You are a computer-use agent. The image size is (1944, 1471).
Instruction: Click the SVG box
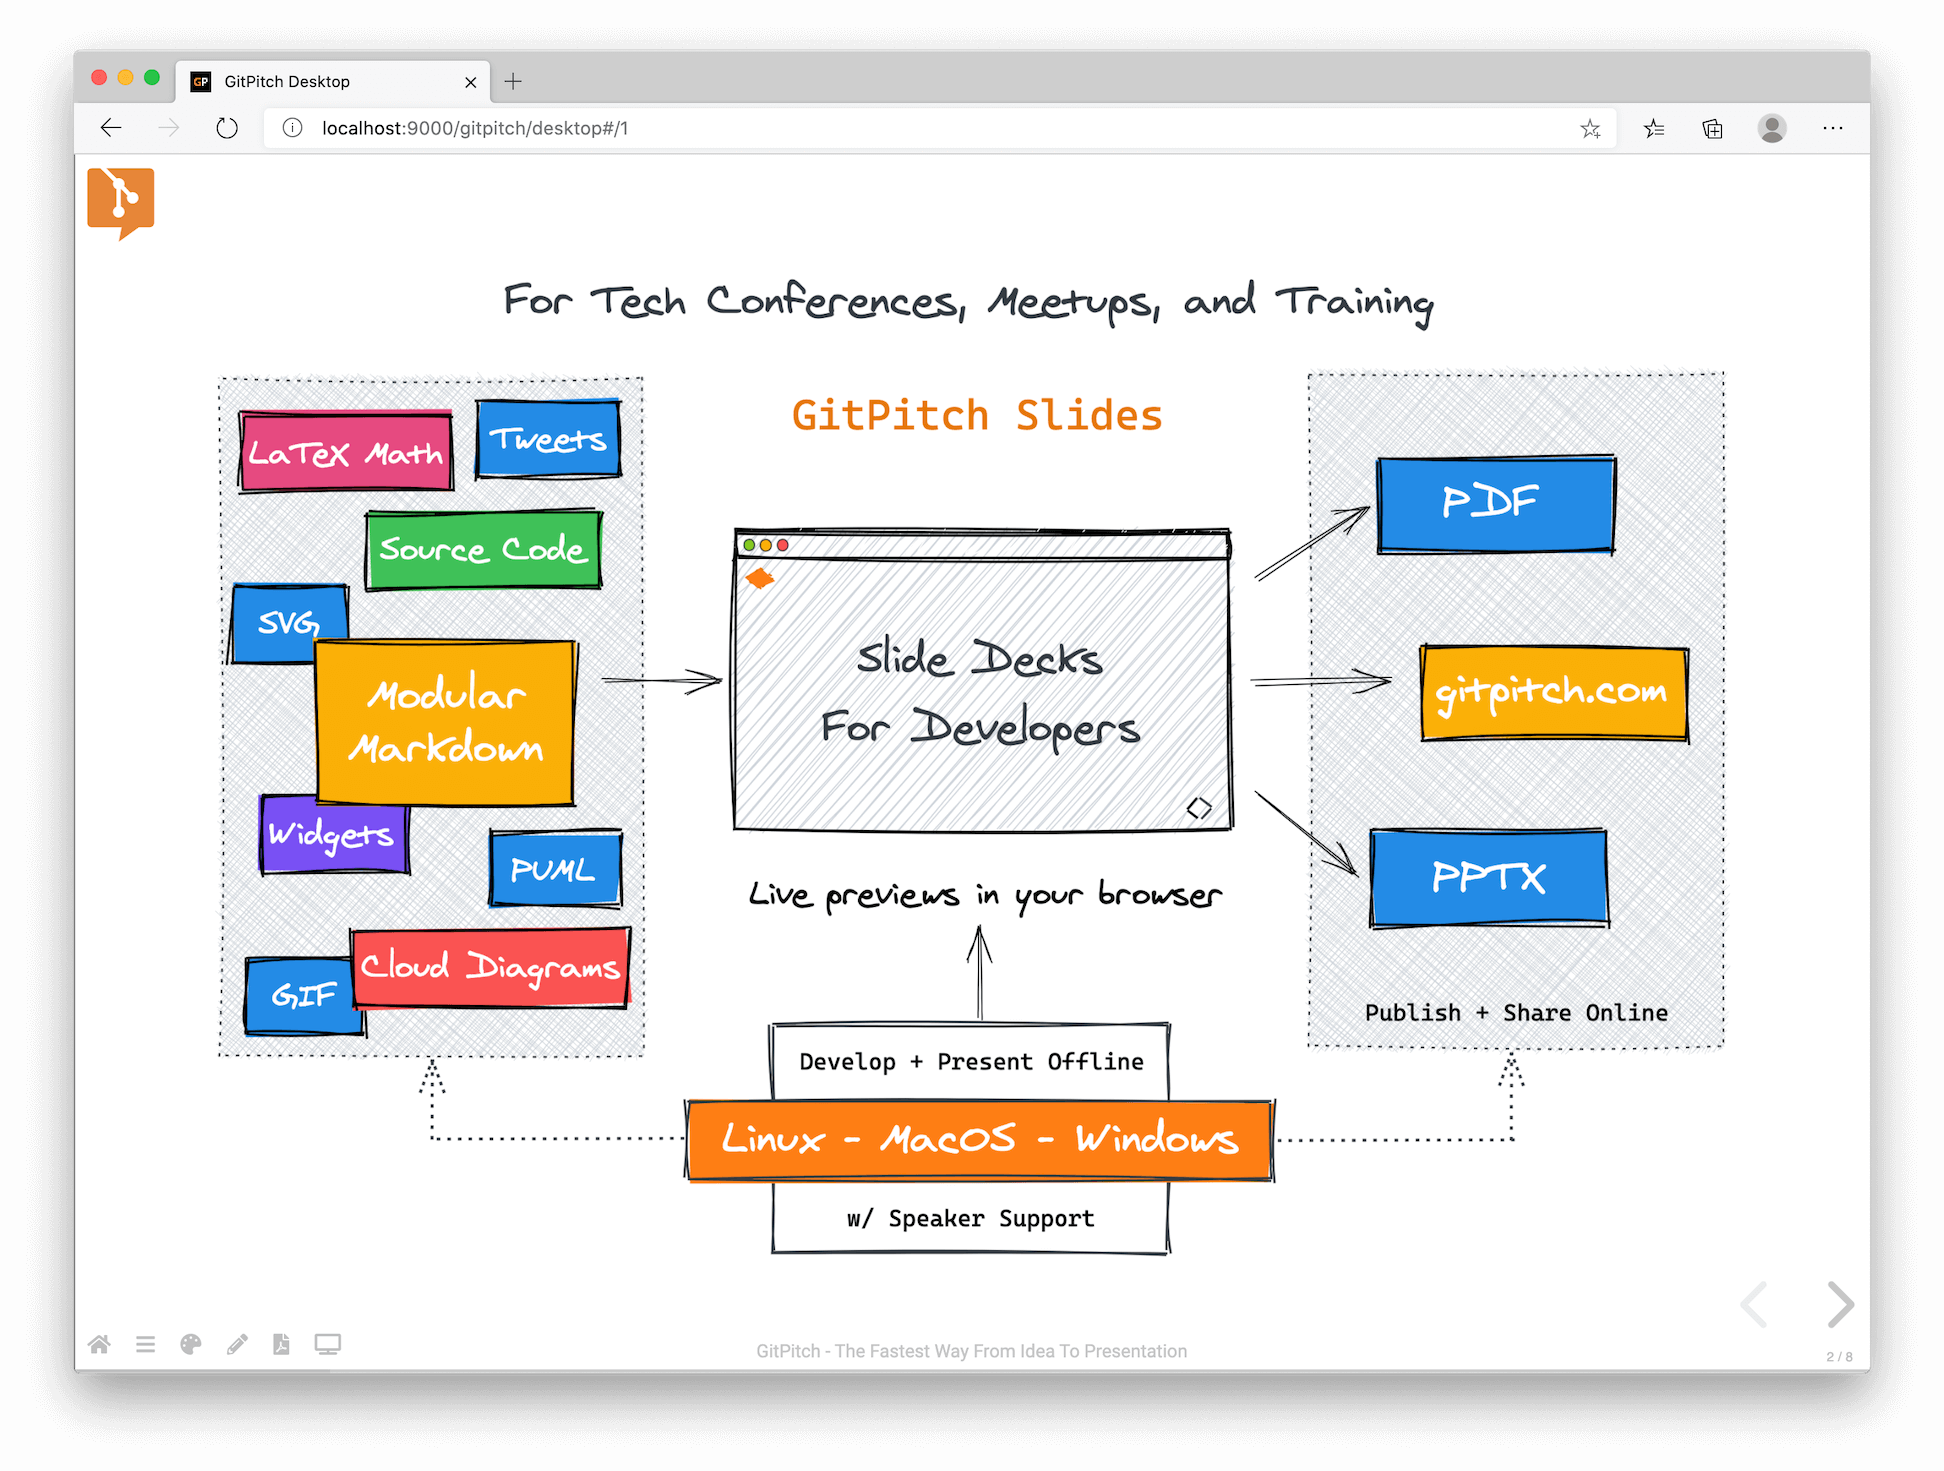[x=288, y=622]
